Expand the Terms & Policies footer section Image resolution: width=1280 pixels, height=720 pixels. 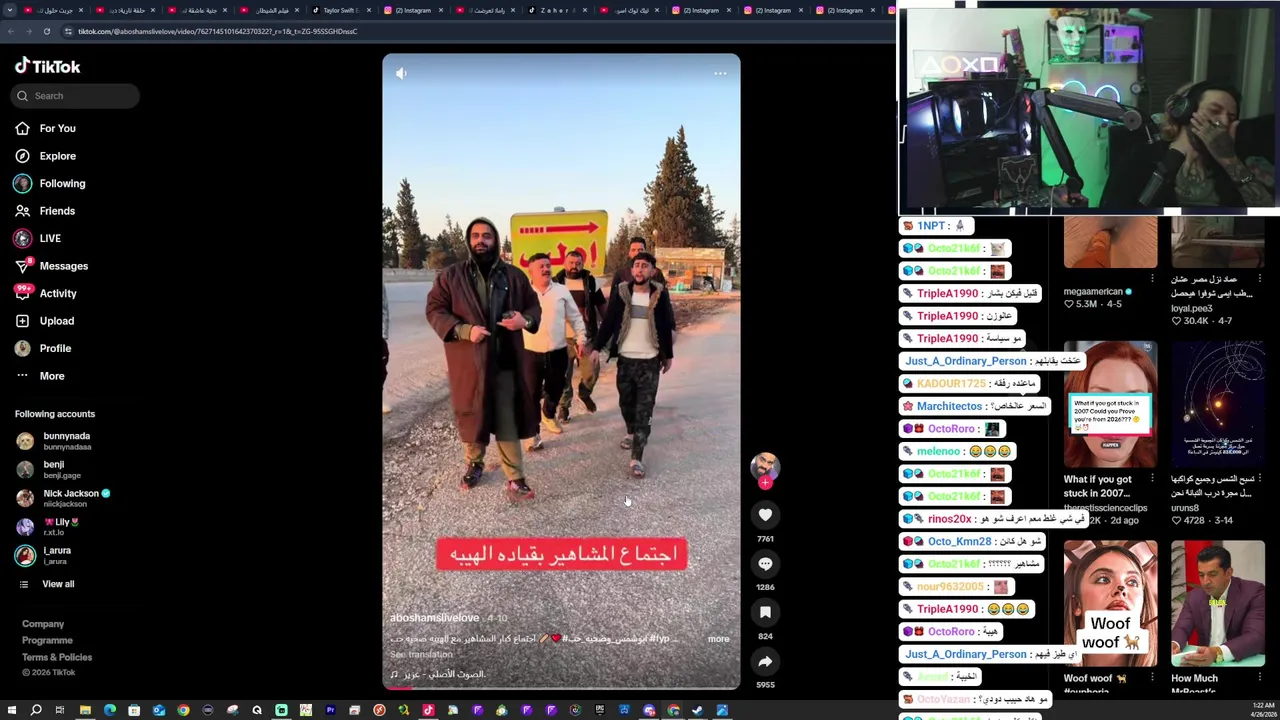click(57, 657)
